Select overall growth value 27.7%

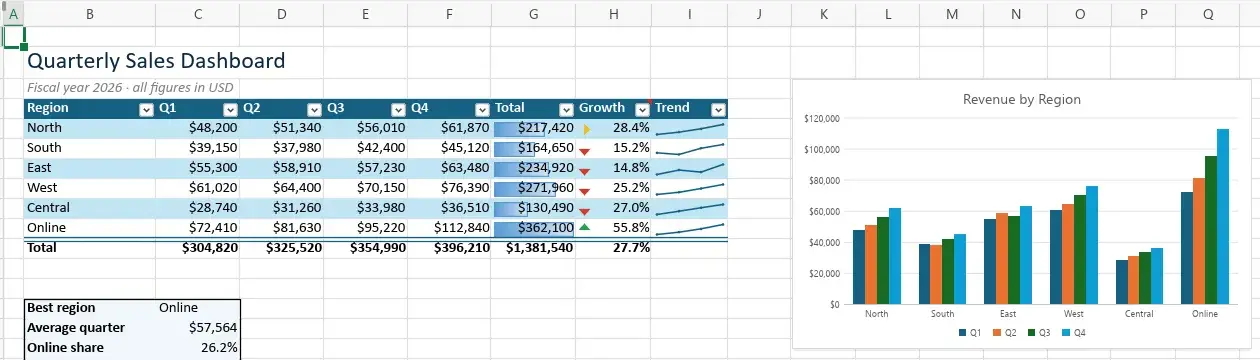613,247
